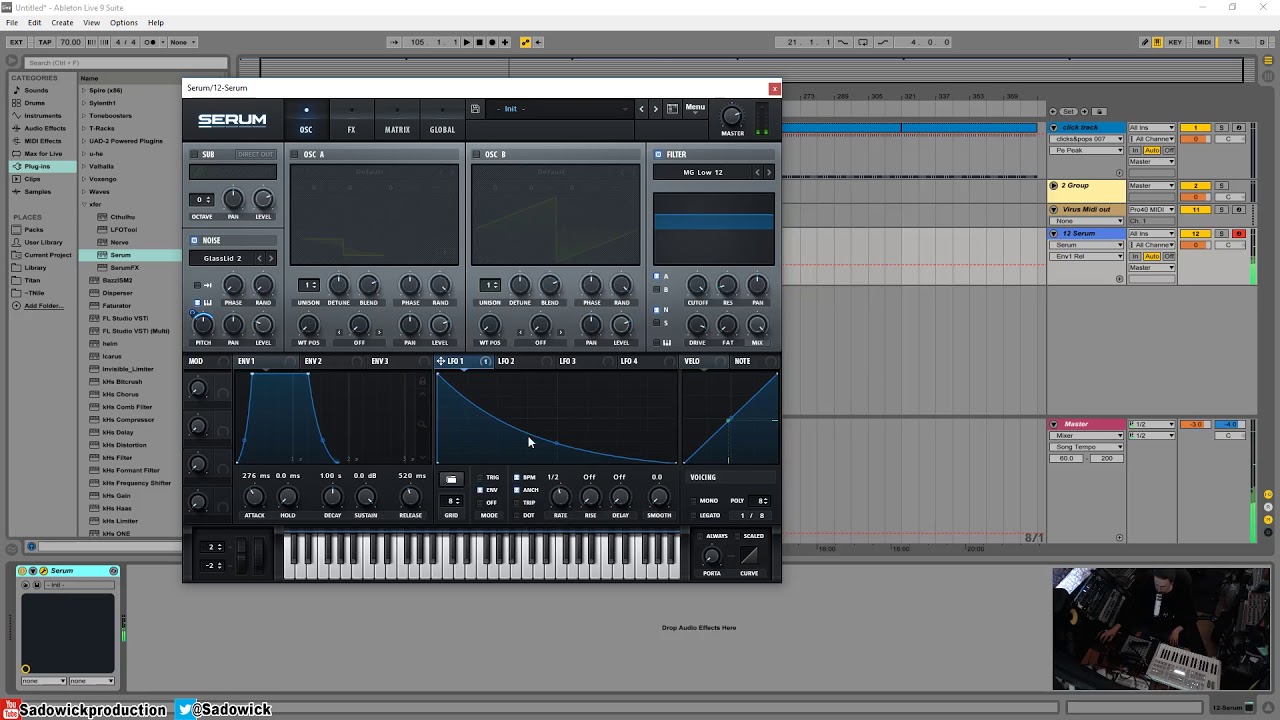Click Add Folder in Places

click(x=43, y=306)
